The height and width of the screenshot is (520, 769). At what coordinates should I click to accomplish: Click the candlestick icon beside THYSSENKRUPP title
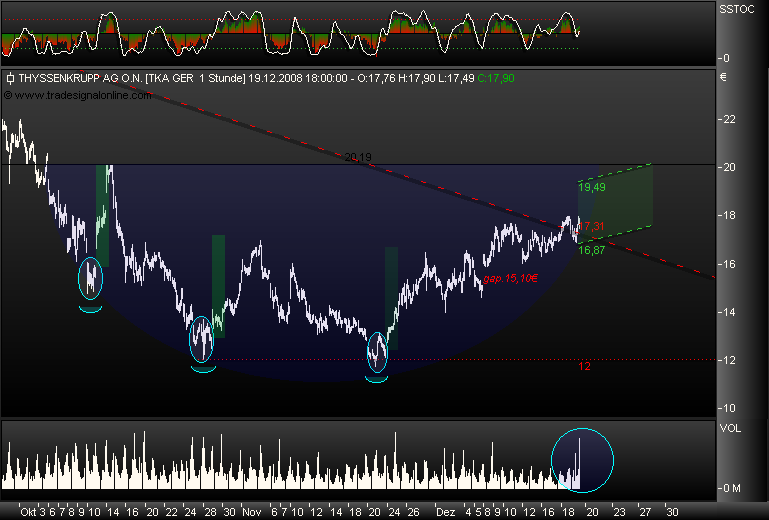tap(9, 77)
